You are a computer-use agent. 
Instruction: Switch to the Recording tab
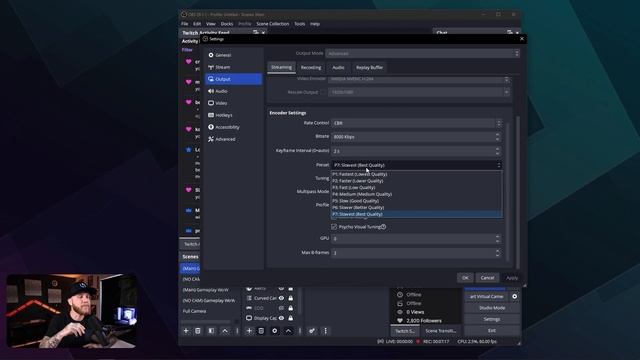point(311,67)
